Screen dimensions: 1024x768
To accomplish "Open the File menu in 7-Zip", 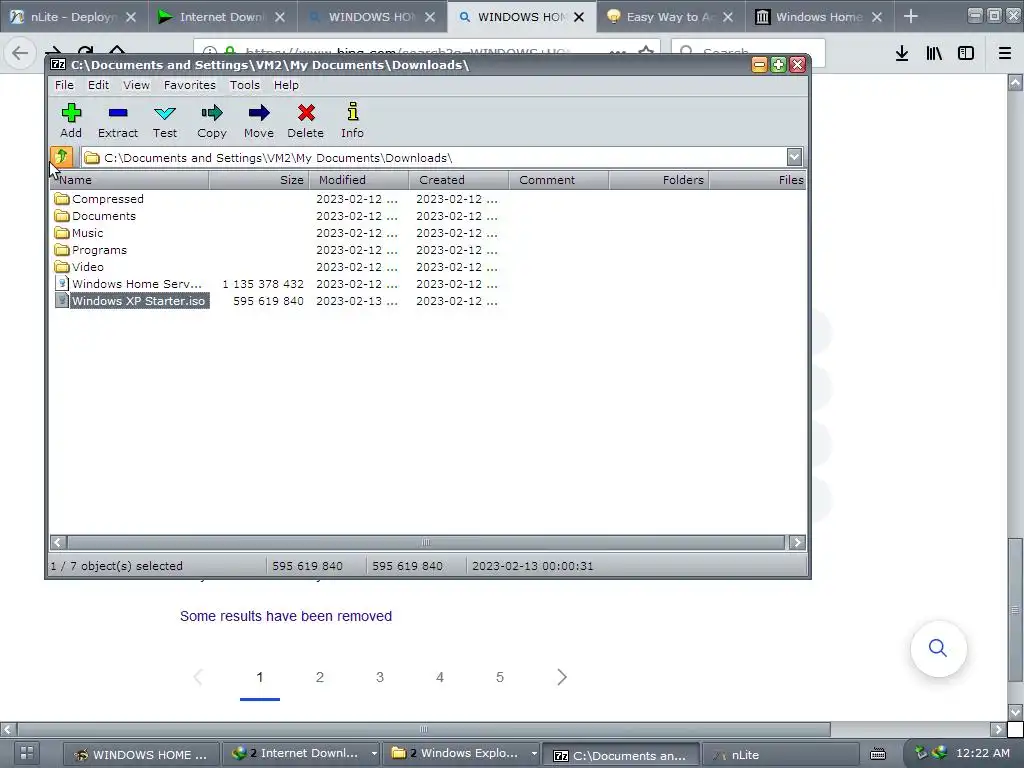I will coord(64,85).
